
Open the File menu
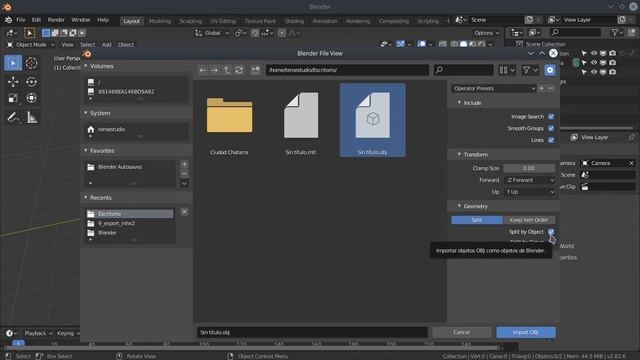point(21,20)
